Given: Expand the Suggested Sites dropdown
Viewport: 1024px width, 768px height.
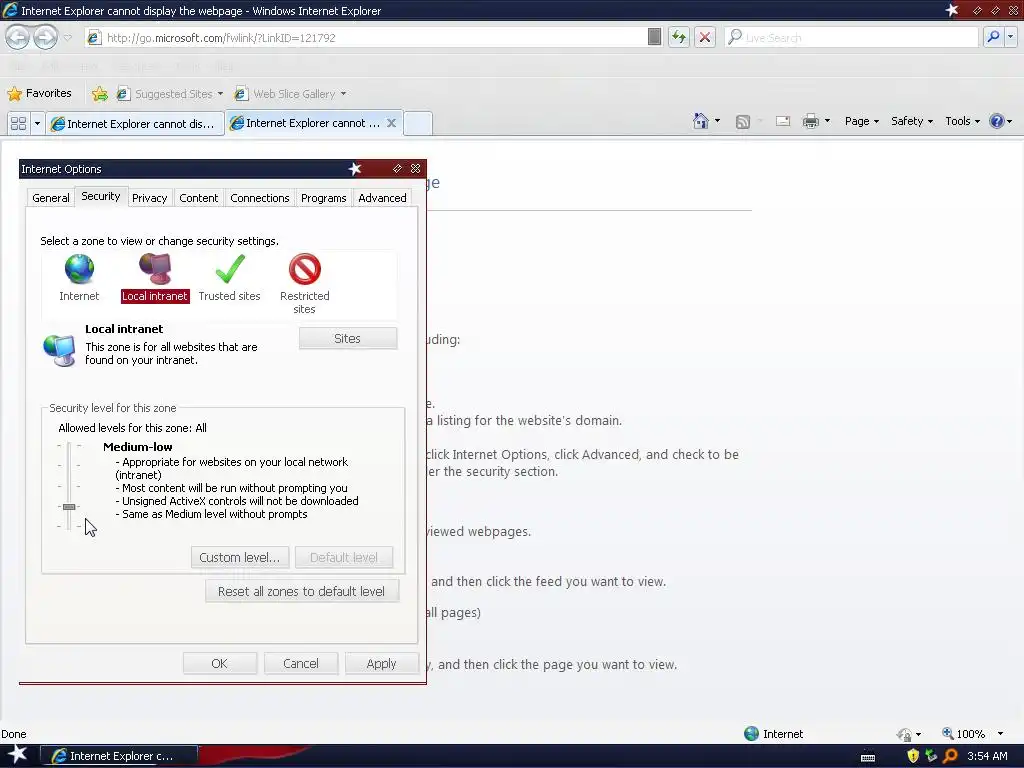Looking at the screenshot, I should coord(220,94).
